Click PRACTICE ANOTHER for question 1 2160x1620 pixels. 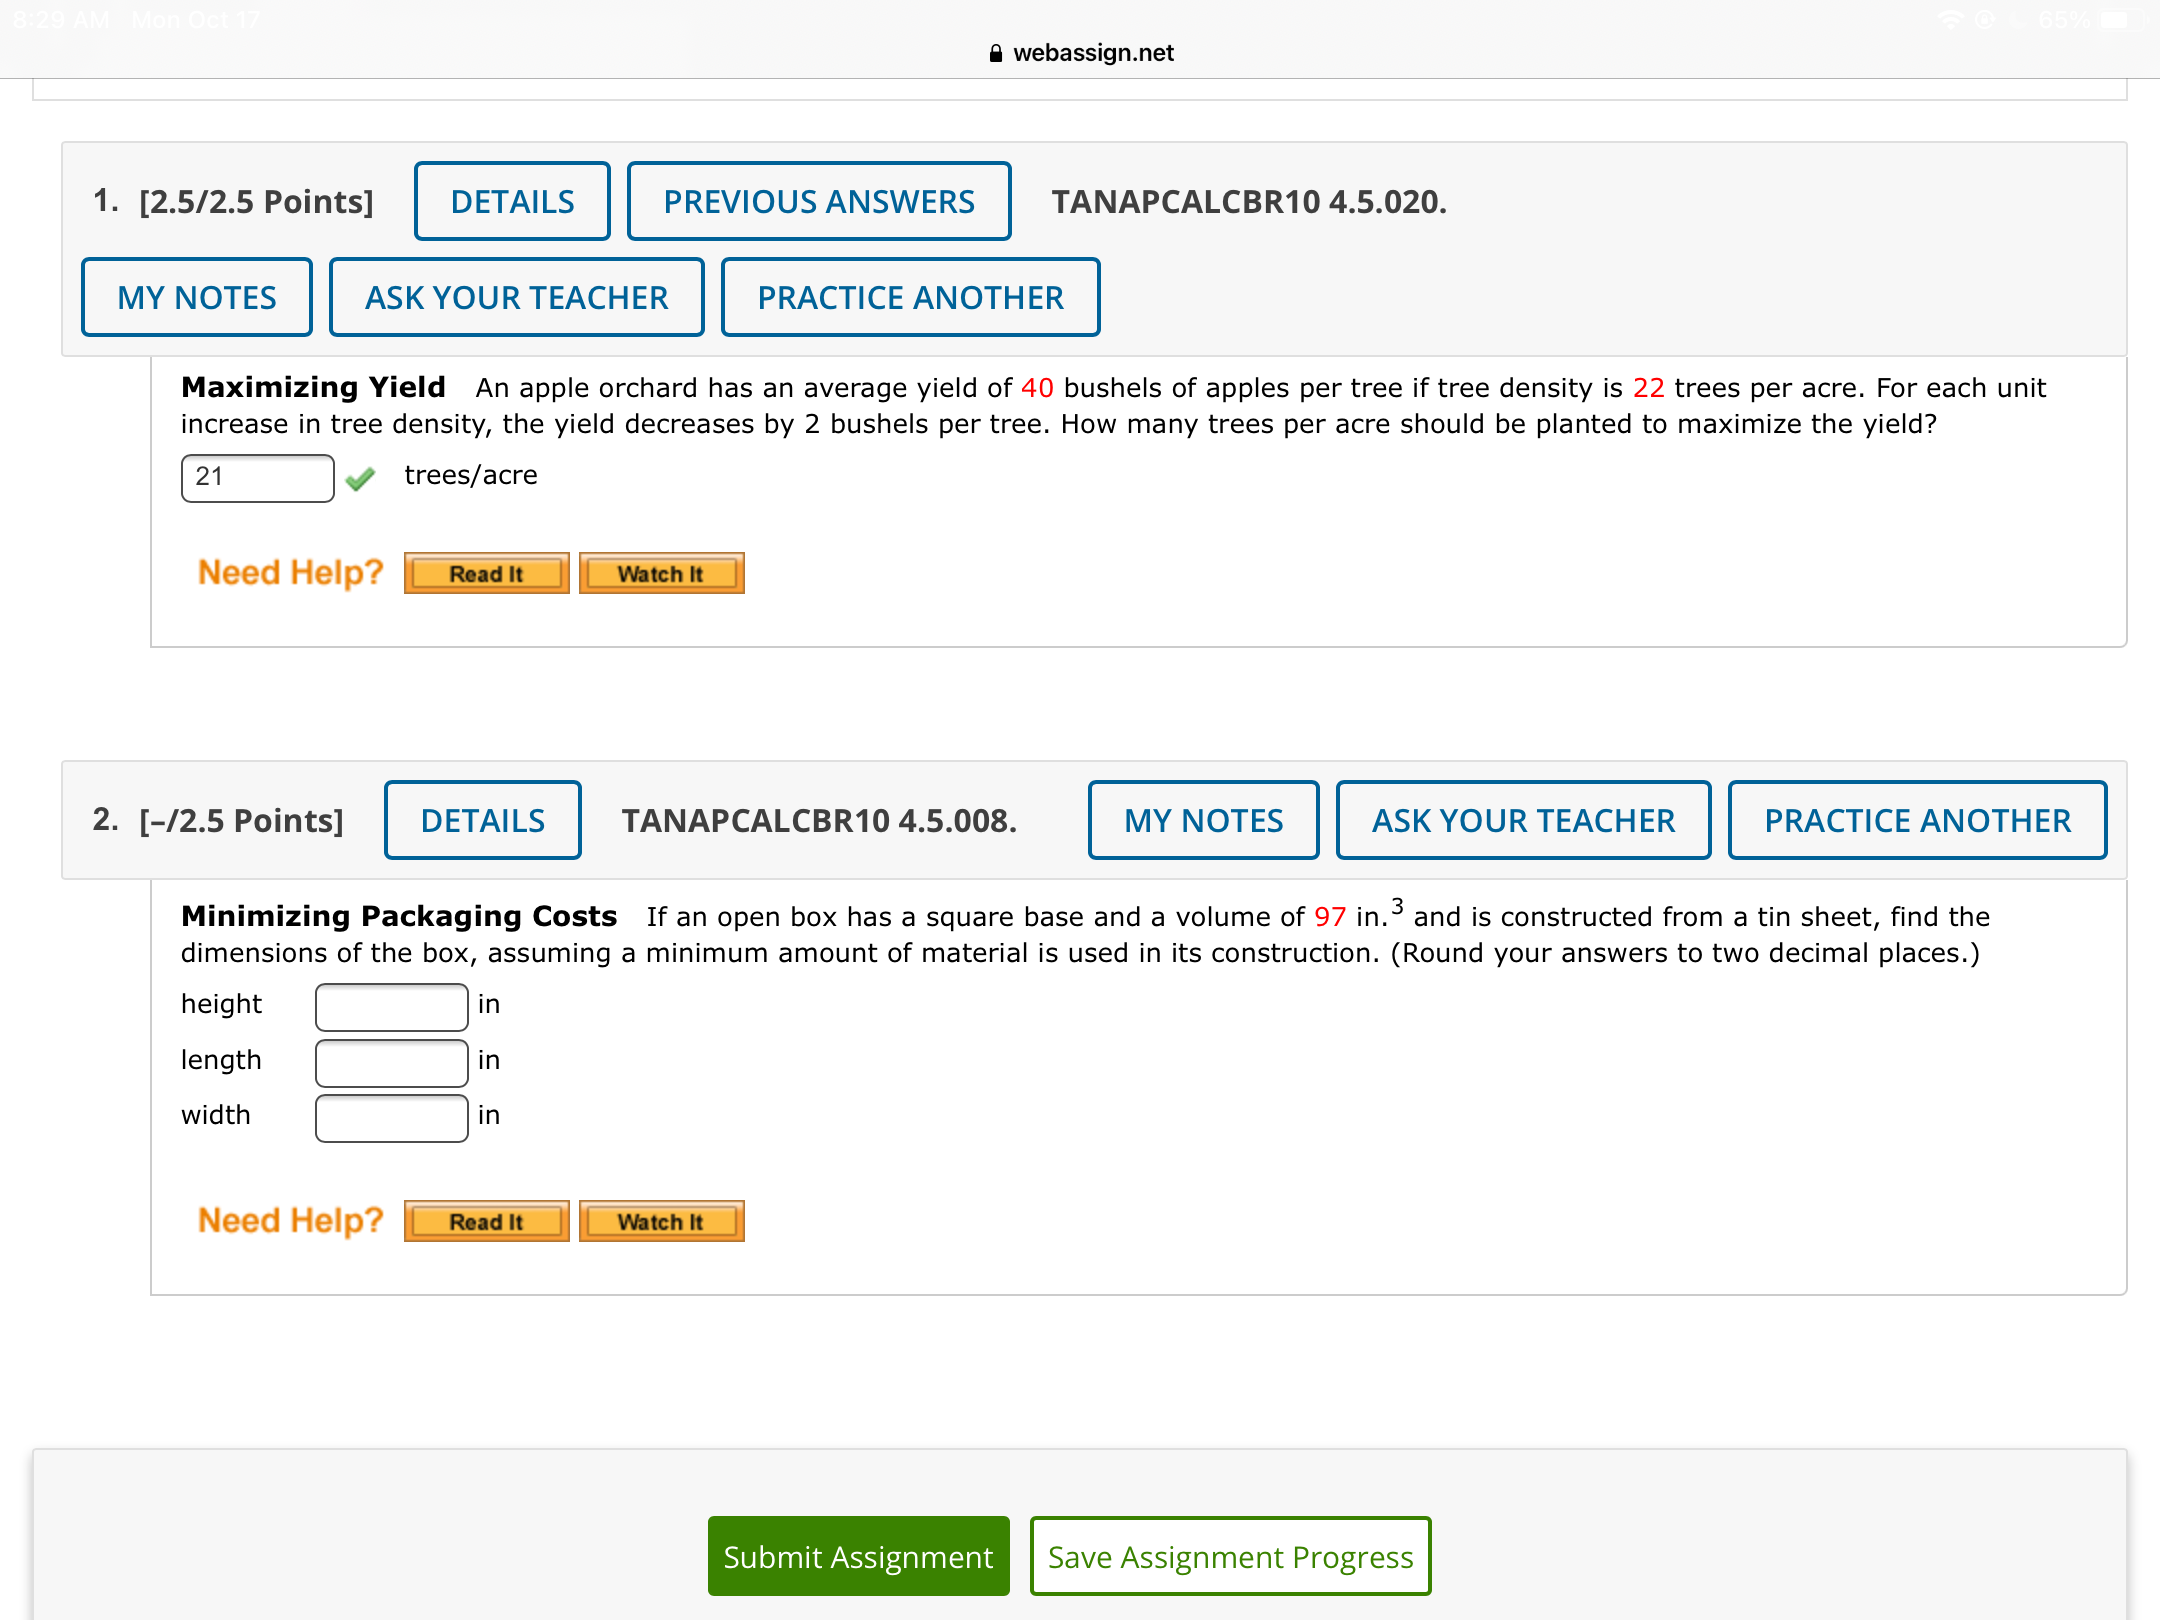[x=910, y=297]
